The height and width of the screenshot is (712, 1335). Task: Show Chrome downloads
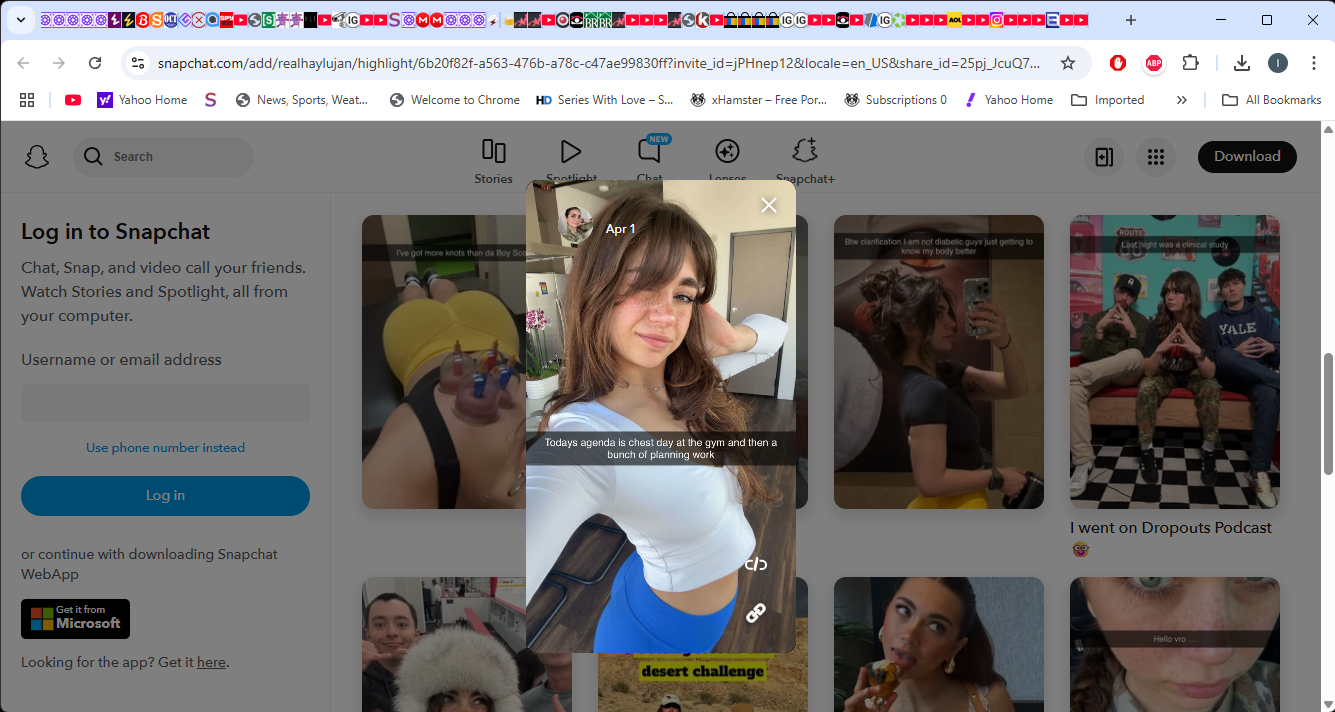[1242, 63]
